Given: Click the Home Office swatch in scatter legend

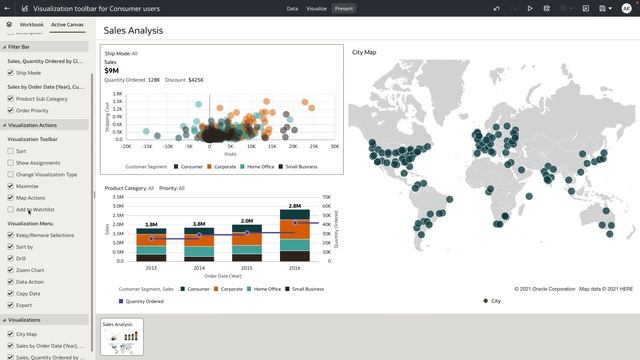Looking at the screenshot, I should click(x=242, y=167).
